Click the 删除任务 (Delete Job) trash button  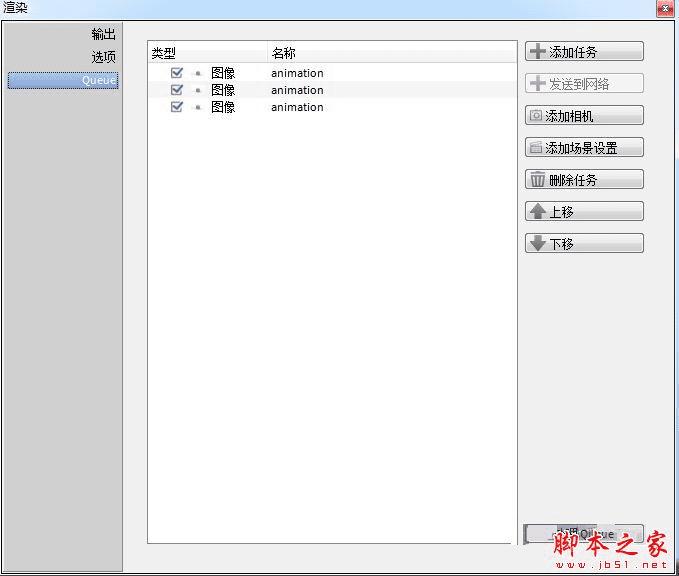[584, 180]
